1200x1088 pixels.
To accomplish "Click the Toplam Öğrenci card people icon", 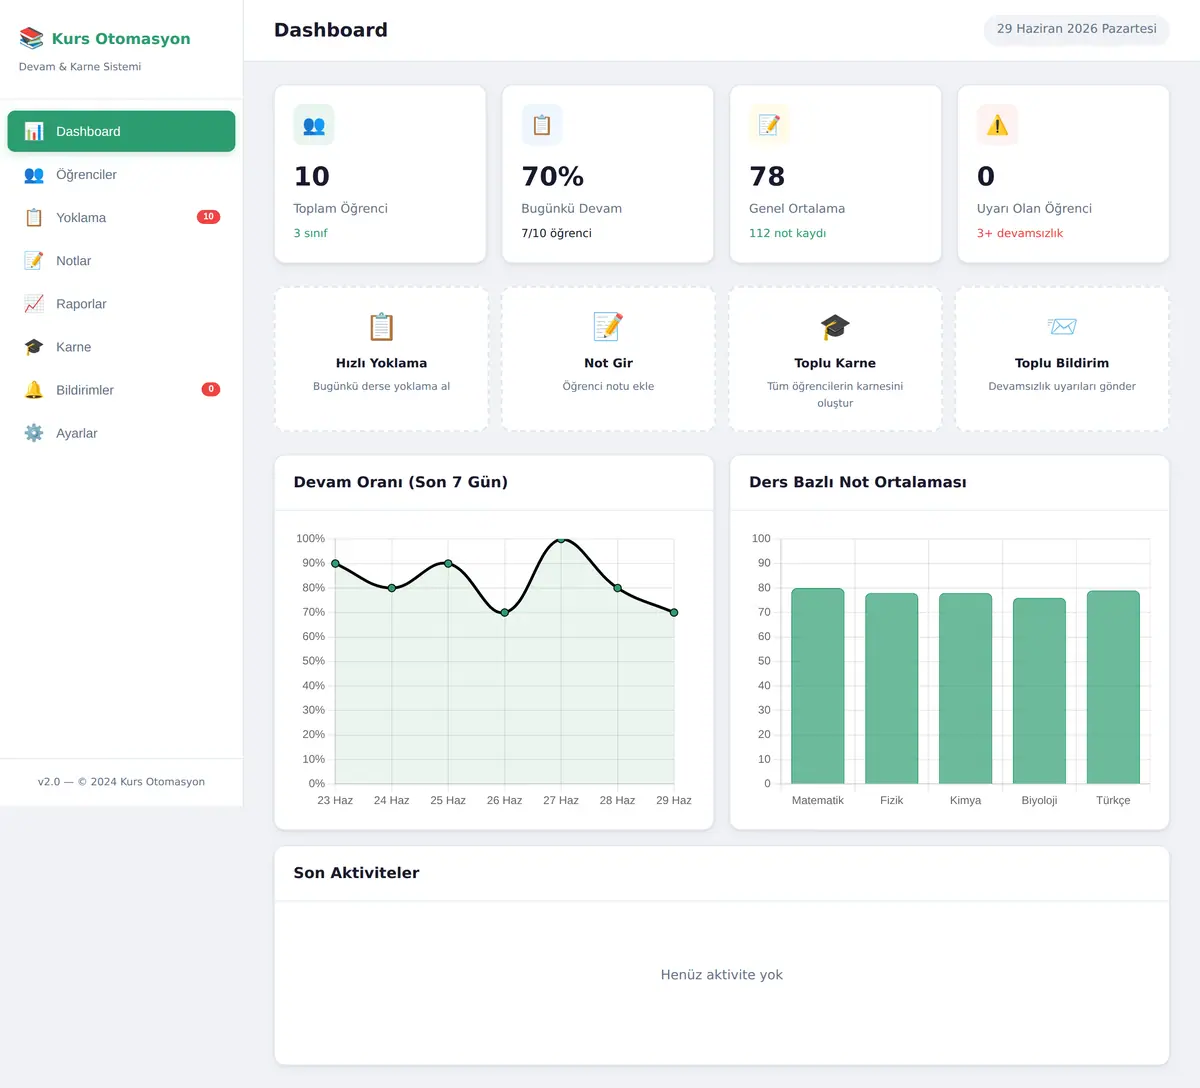I will pos(314,125).
